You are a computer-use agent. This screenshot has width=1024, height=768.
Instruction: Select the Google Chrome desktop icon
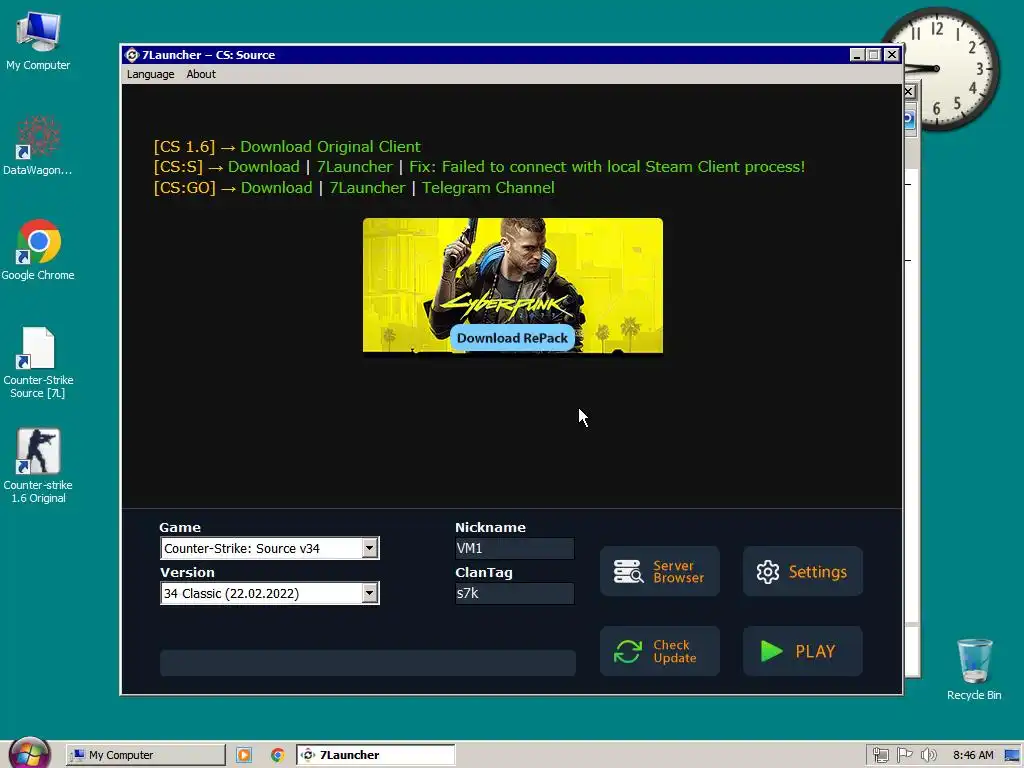38,251
